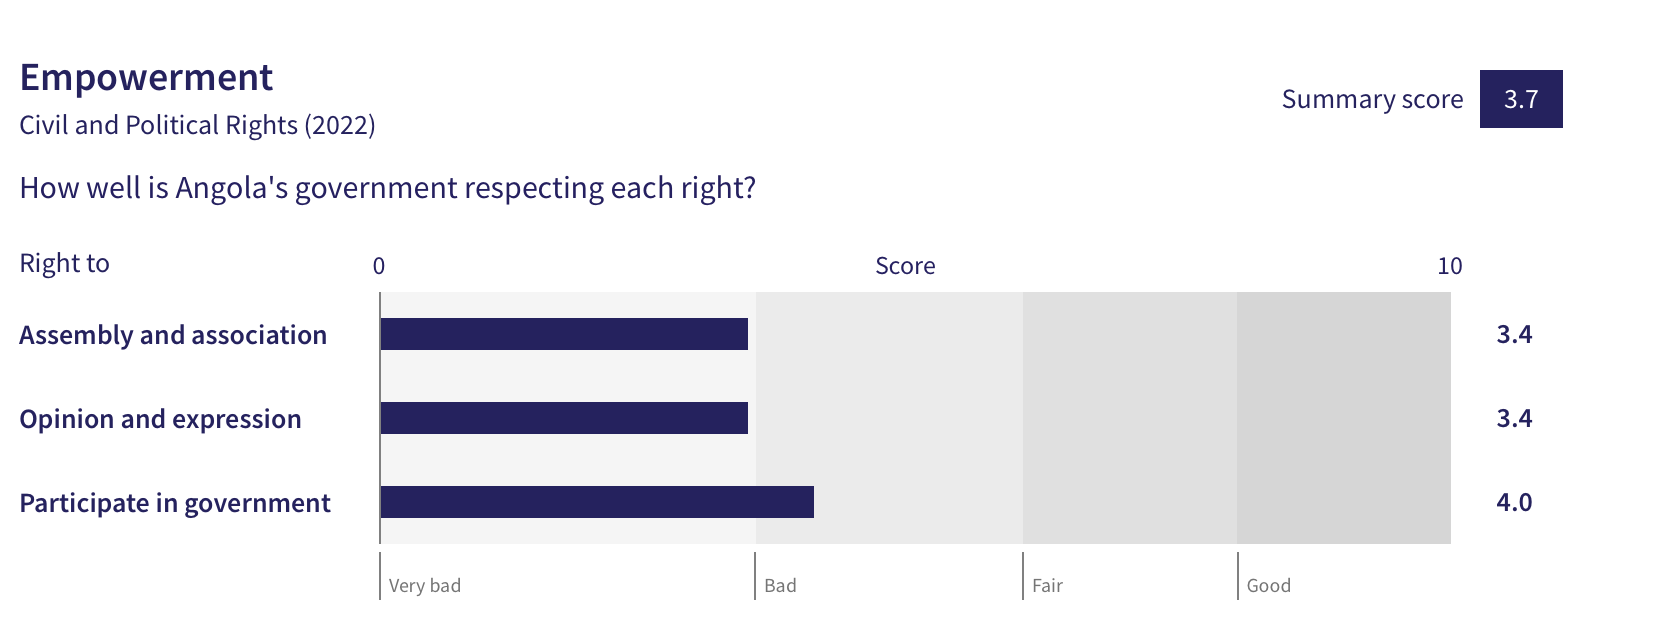The width and height of the screenshot is (1679, 633).
Task: Click the Fair scale label
Action: pos(1047,586)
